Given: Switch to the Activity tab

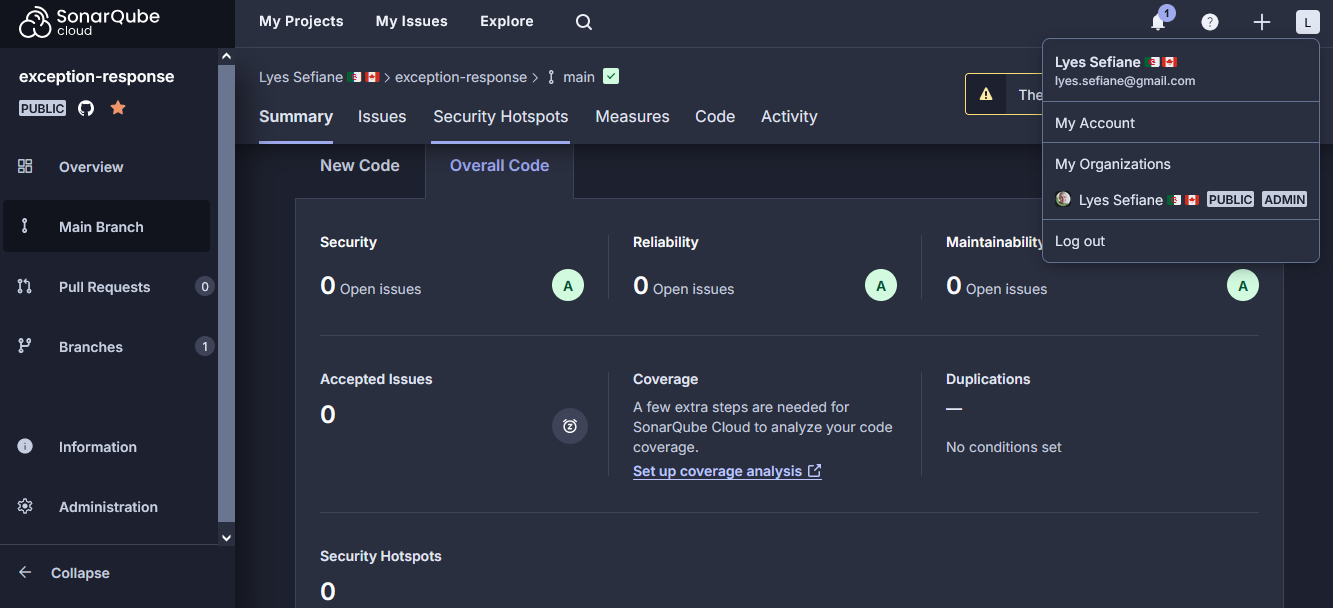Looking at the screenshot, I should pyautogui.click(x=789, y=116).
